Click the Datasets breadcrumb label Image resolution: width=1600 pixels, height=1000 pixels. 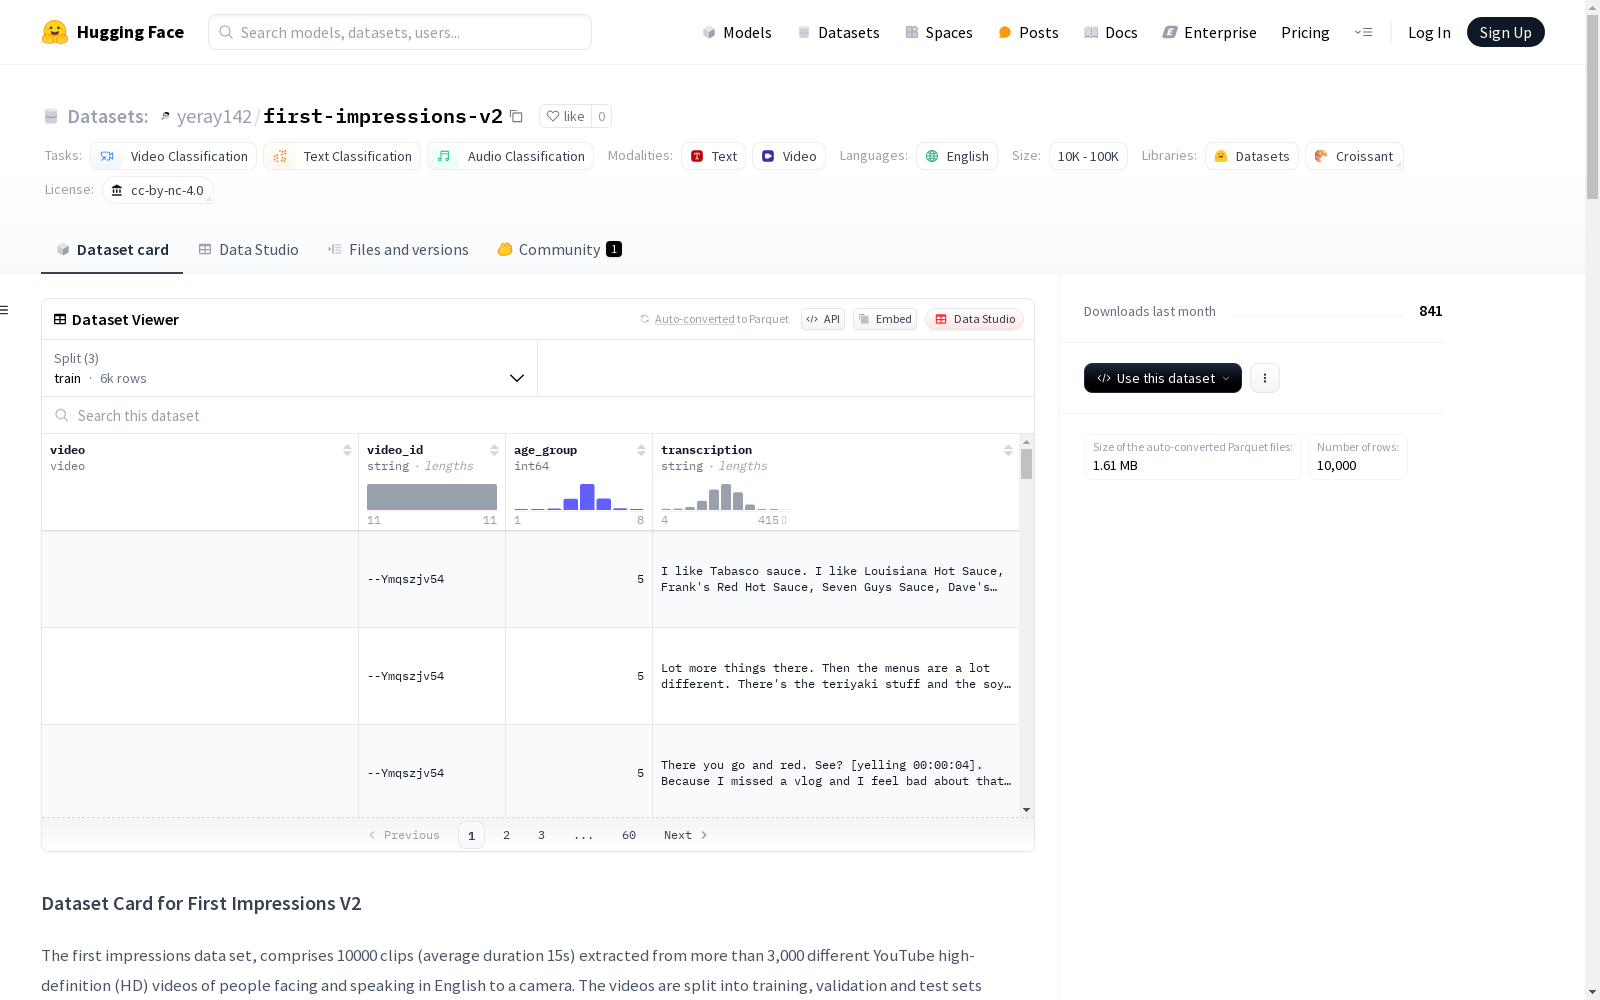pos(107,116)
